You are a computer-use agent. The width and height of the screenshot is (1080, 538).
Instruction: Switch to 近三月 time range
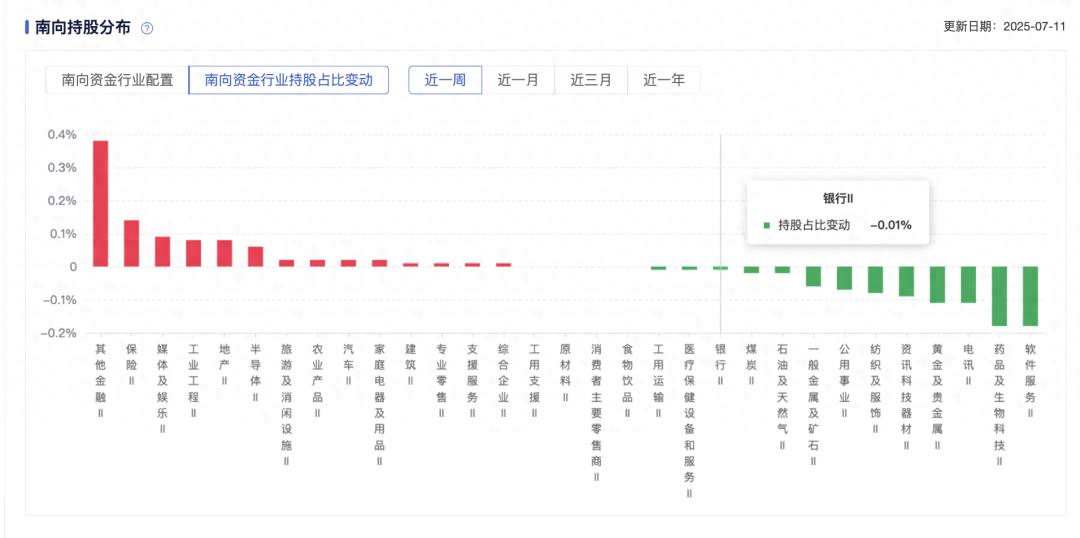(591, 80)
